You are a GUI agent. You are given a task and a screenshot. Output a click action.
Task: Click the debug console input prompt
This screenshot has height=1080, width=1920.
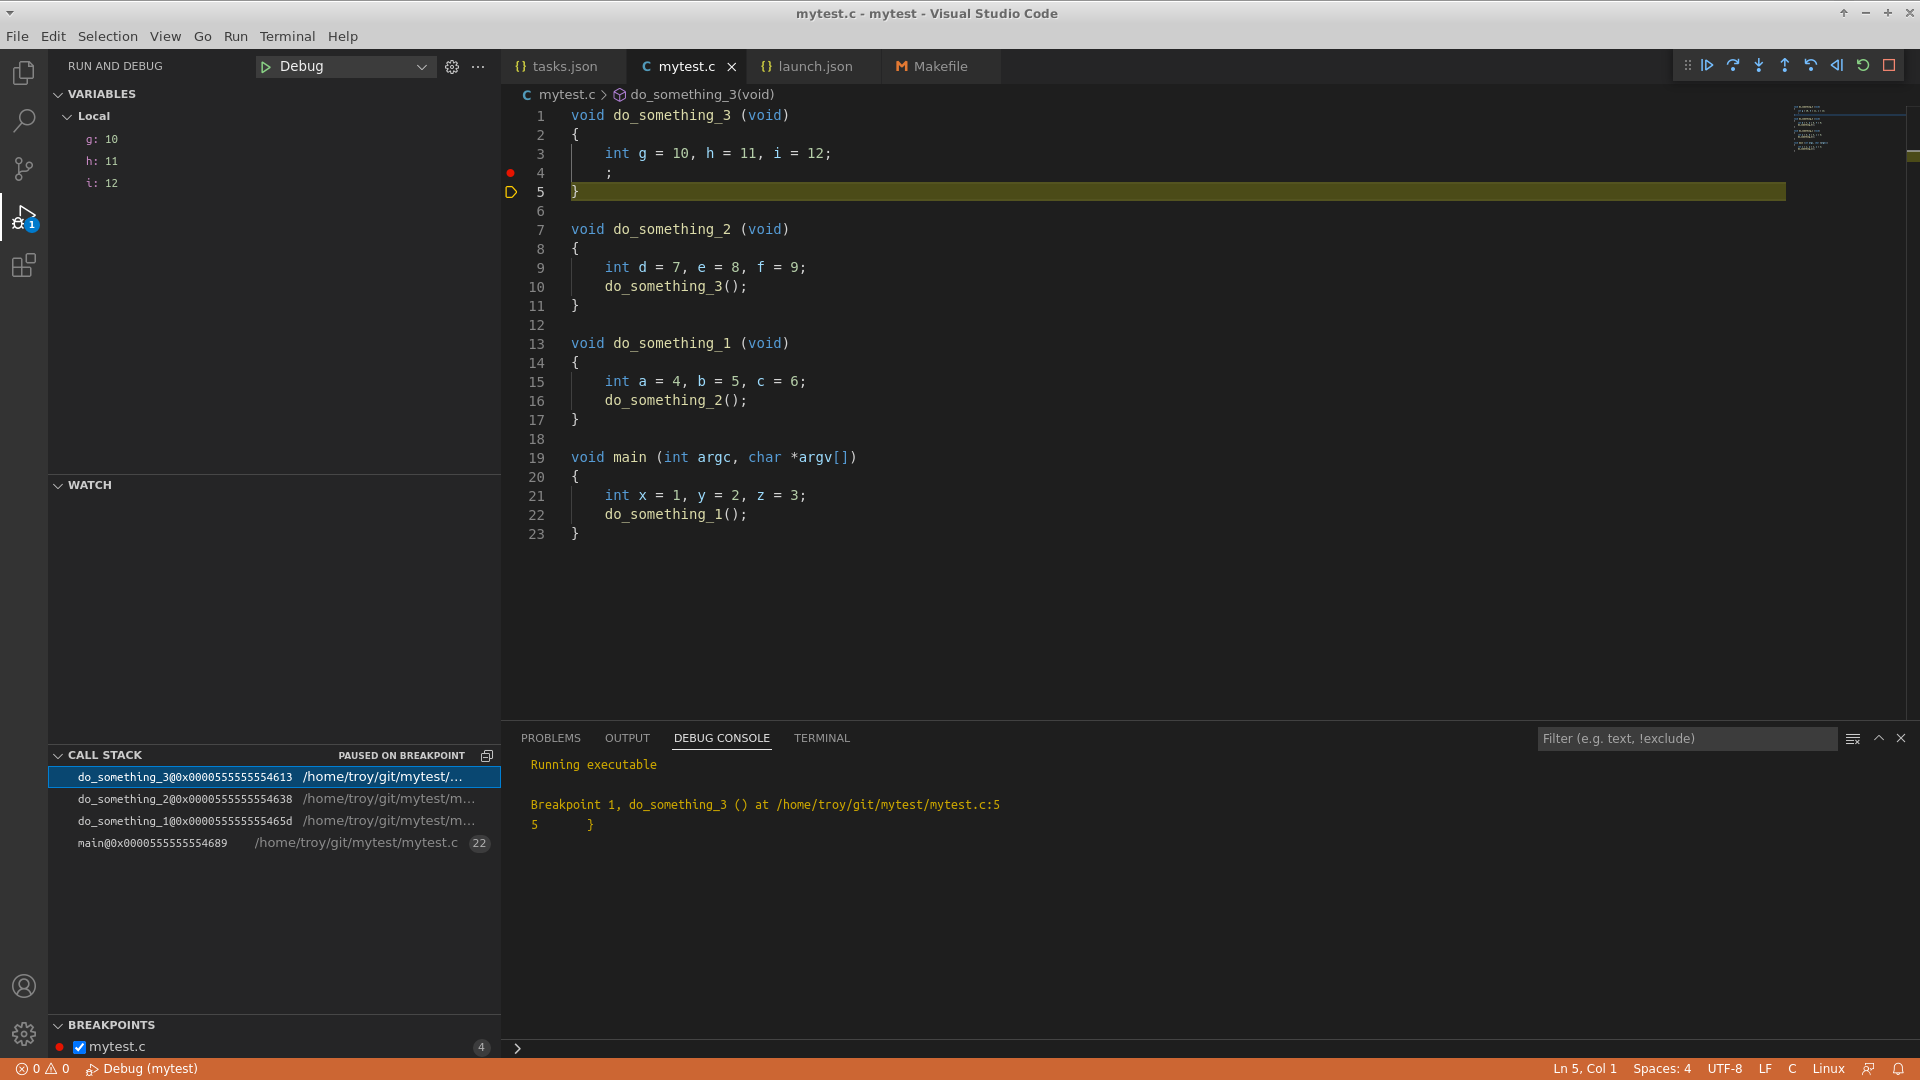pos(1210,1049)
